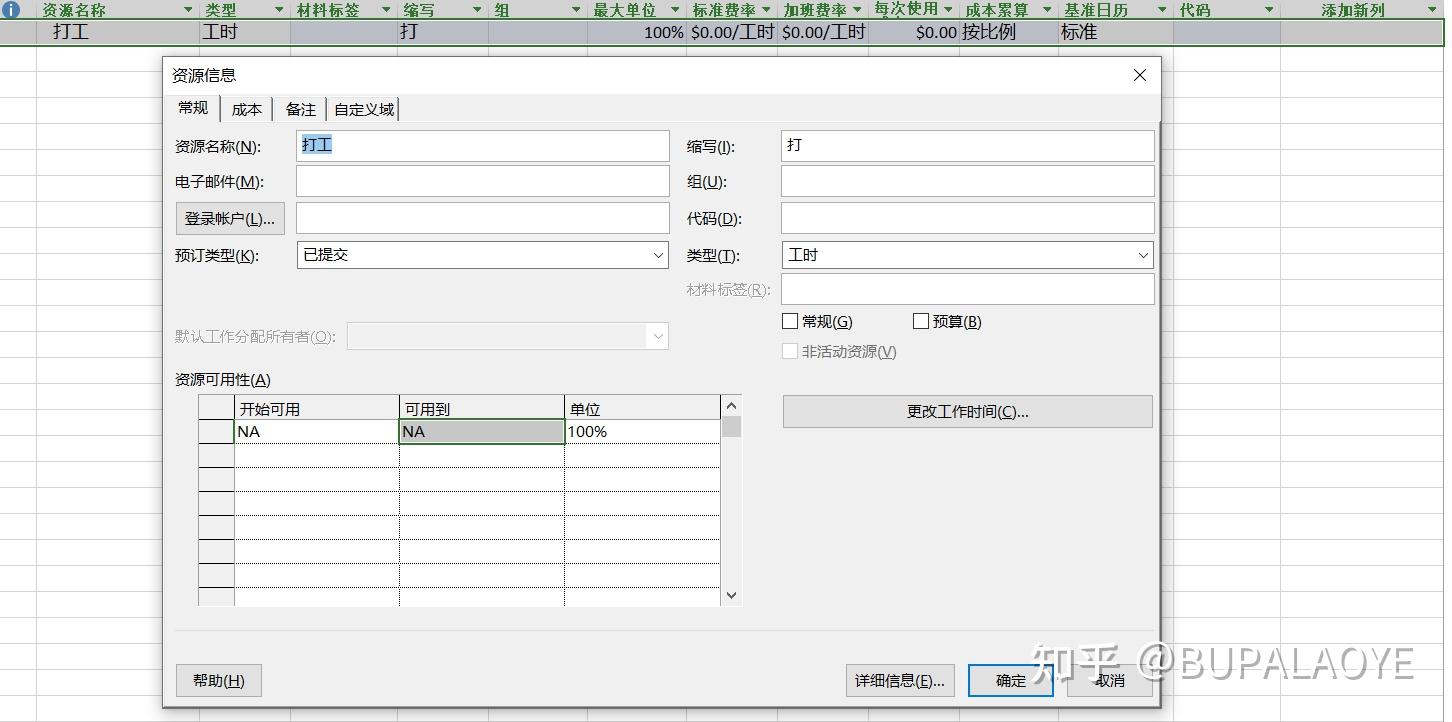1452x722 pixels.
Task: Click the login account text field
Action: click(x=483, y=218)
